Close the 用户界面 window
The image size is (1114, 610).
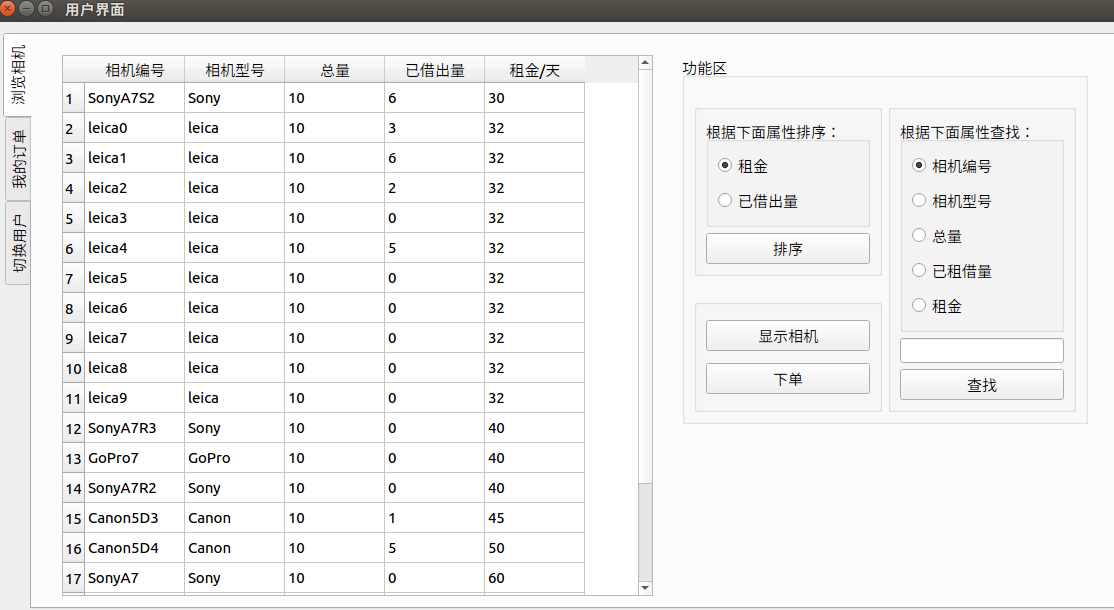coord(9,9)
